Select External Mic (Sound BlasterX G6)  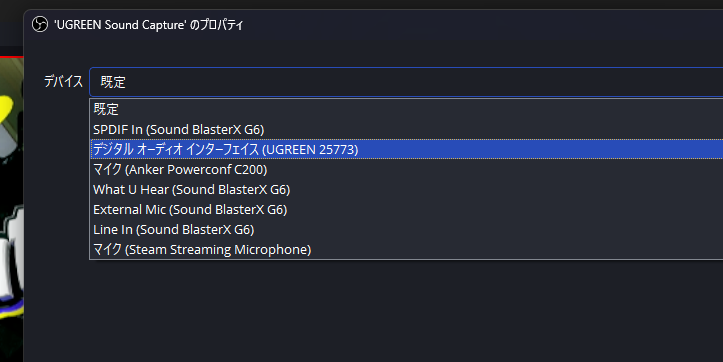coord(406,209)
